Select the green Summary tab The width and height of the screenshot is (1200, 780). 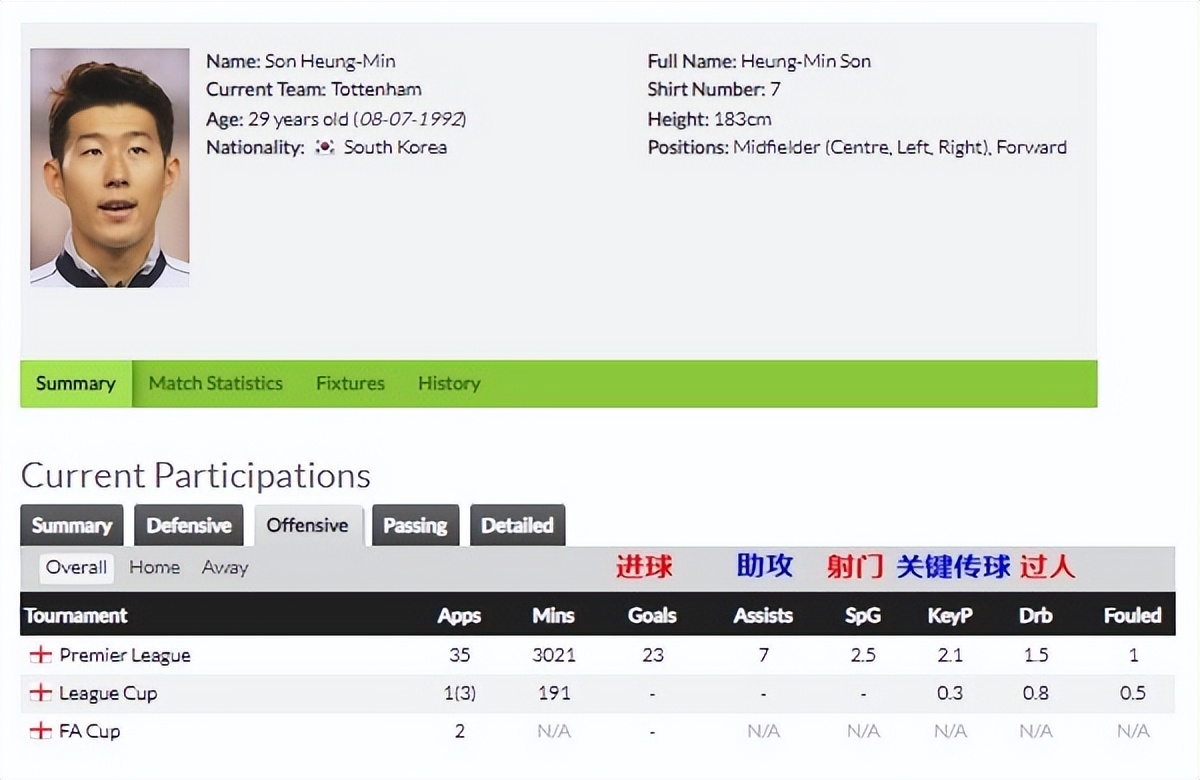[76, 383]
